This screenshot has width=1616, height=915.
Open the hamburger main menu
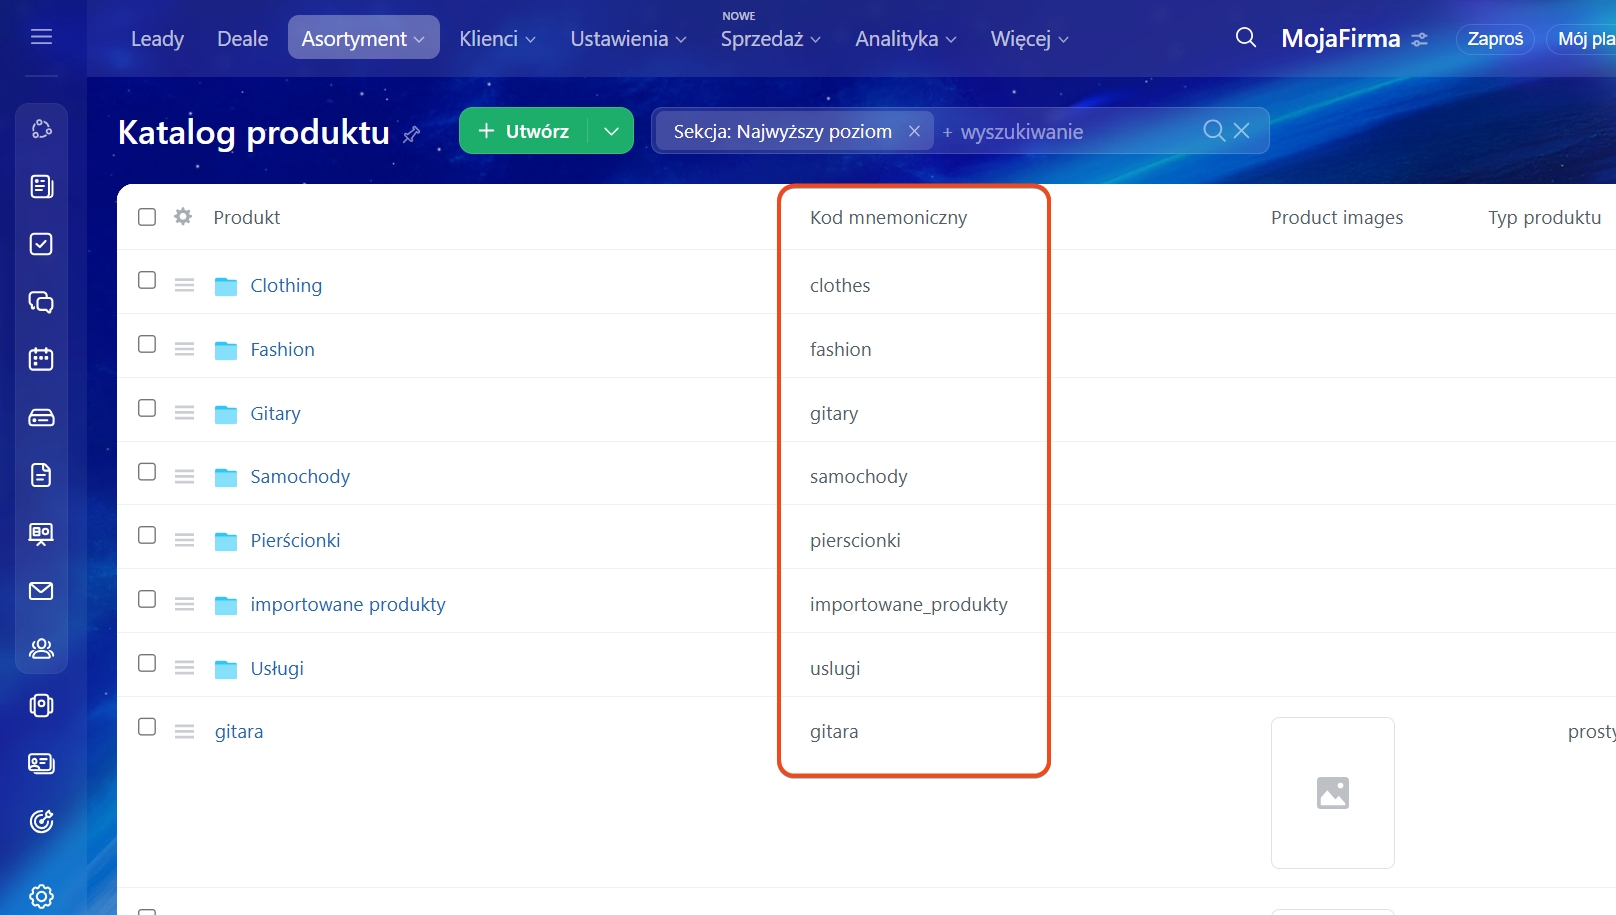pos(41,37)
